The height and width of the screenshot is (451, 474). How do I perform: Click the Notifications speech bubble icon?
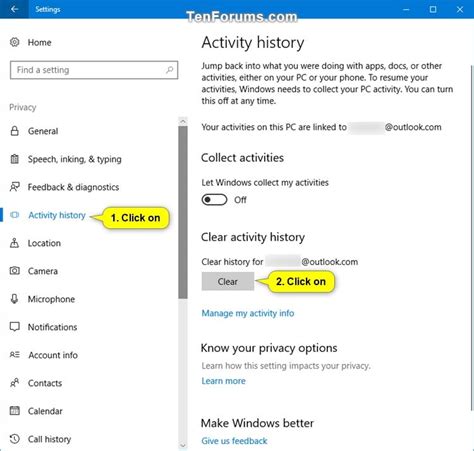pyautogui.click(x=15, y=327)
